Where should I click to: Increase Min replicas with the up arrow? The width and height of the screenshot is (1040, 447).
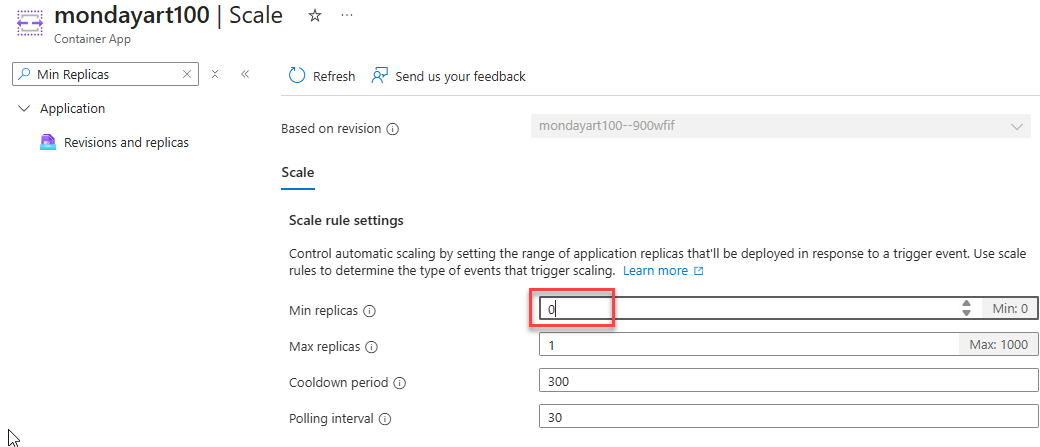[966, 304]
